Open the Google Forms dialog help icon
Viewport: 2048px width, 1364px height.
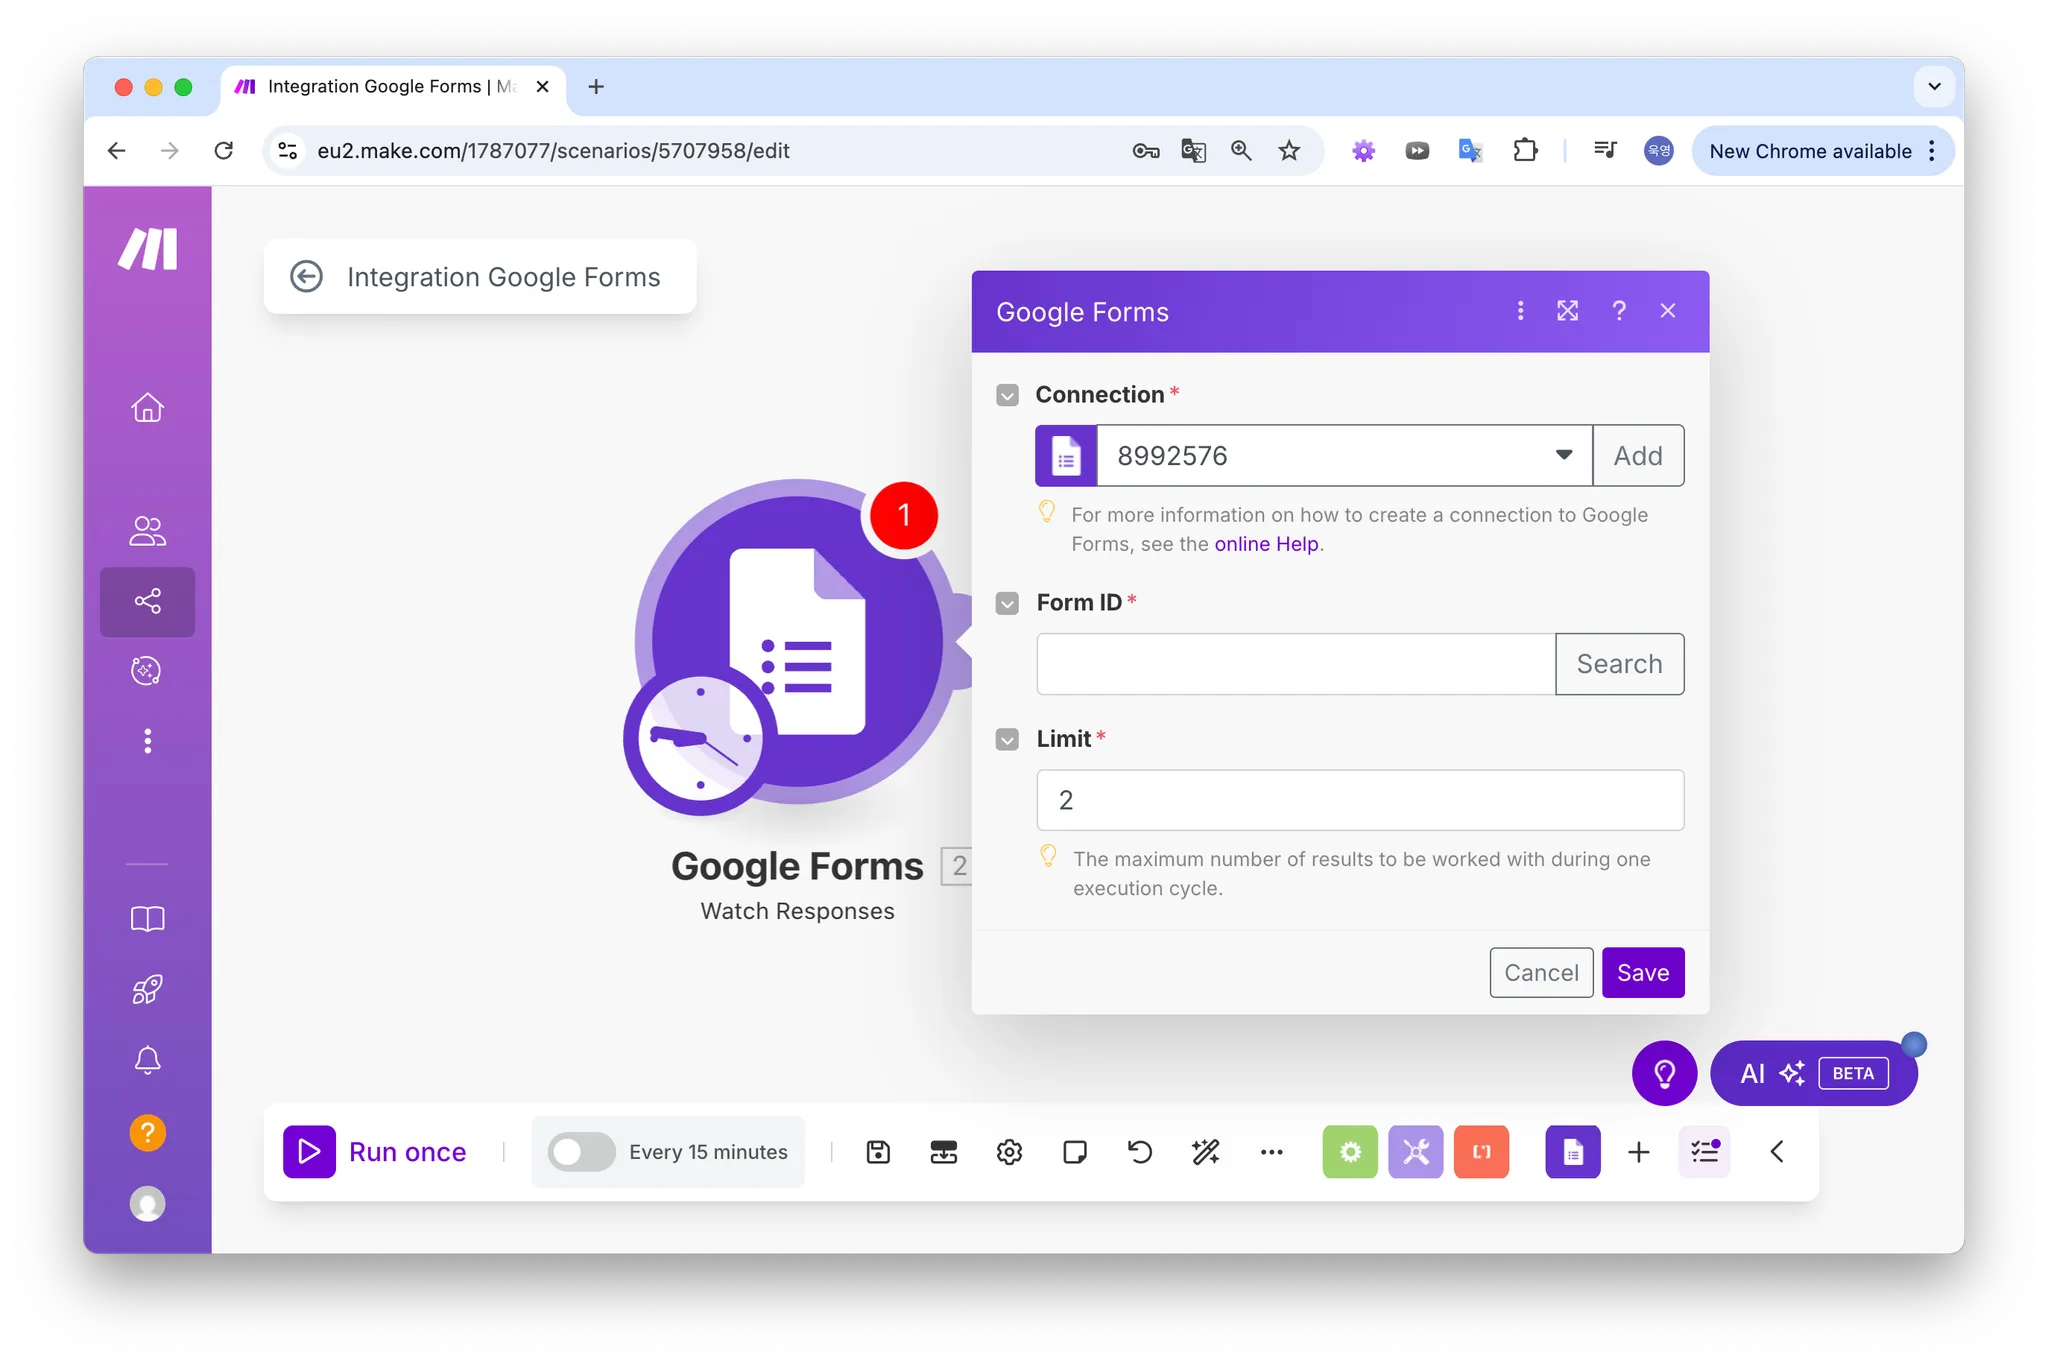pos(1619,311)
